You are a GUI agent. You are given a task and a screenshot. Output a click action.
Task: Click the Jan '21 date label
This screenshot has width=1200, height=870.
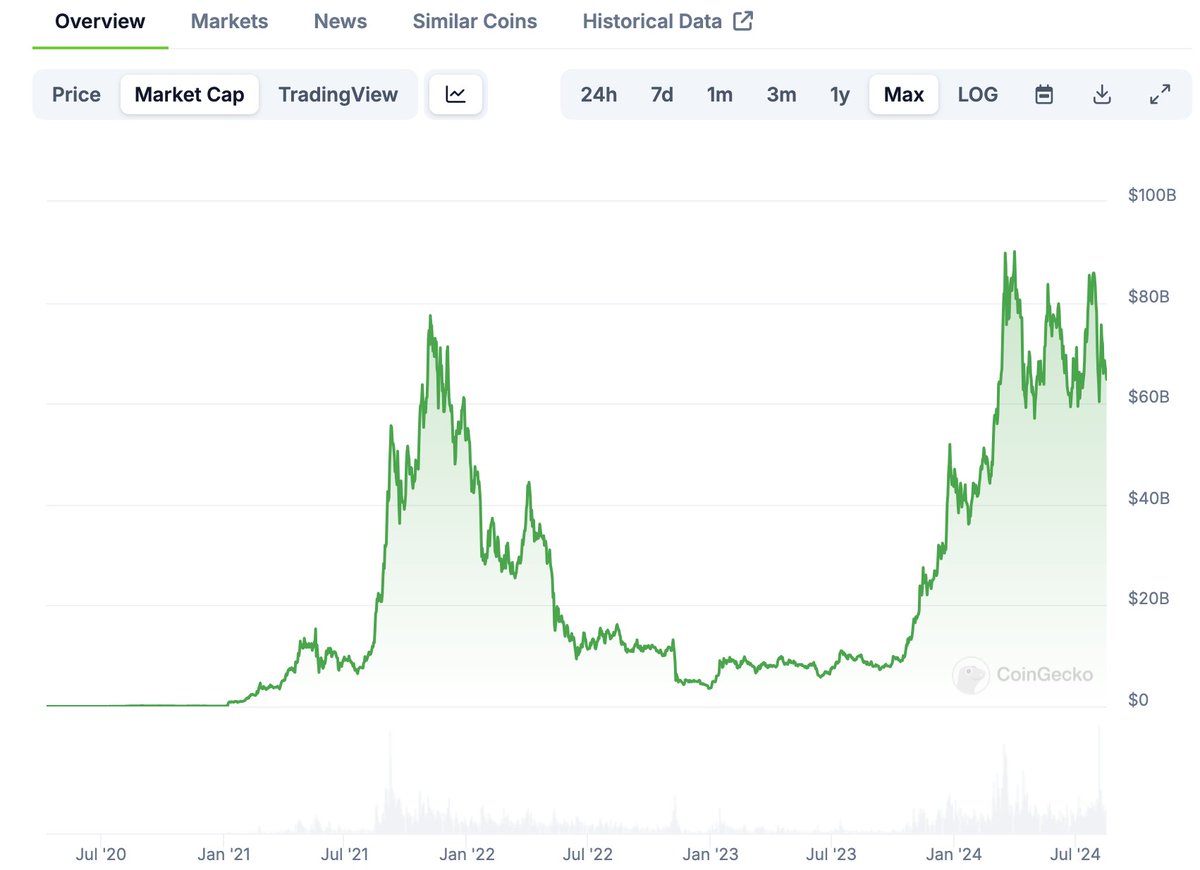[224, 854]
